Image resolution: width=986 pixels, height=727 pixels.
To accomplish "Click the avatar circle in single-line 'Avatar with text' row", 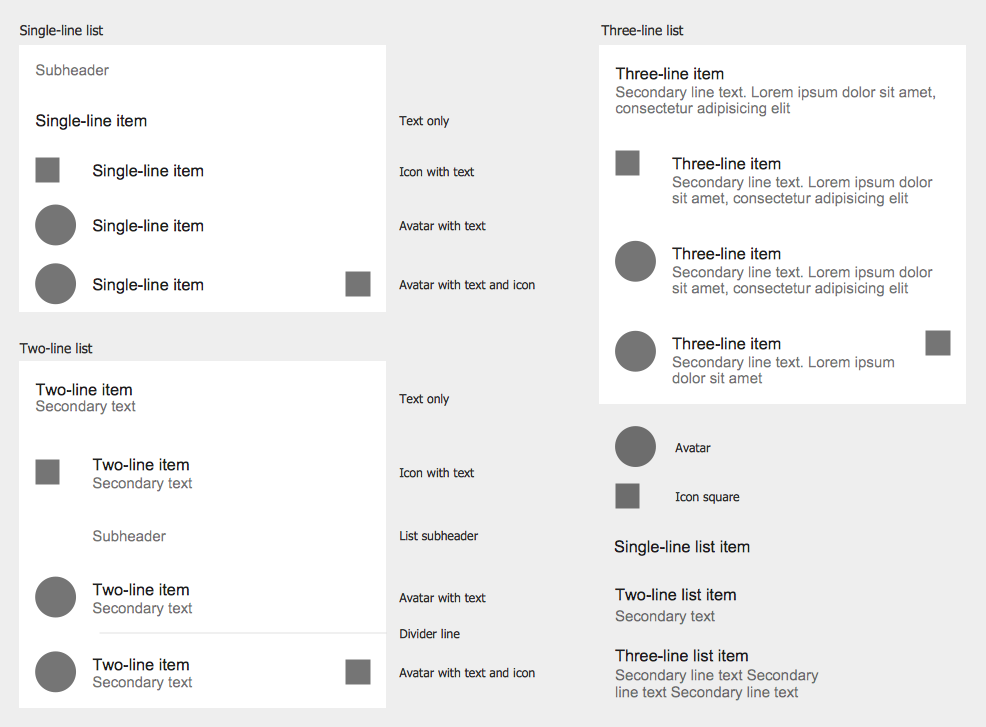I will point(55,225).
